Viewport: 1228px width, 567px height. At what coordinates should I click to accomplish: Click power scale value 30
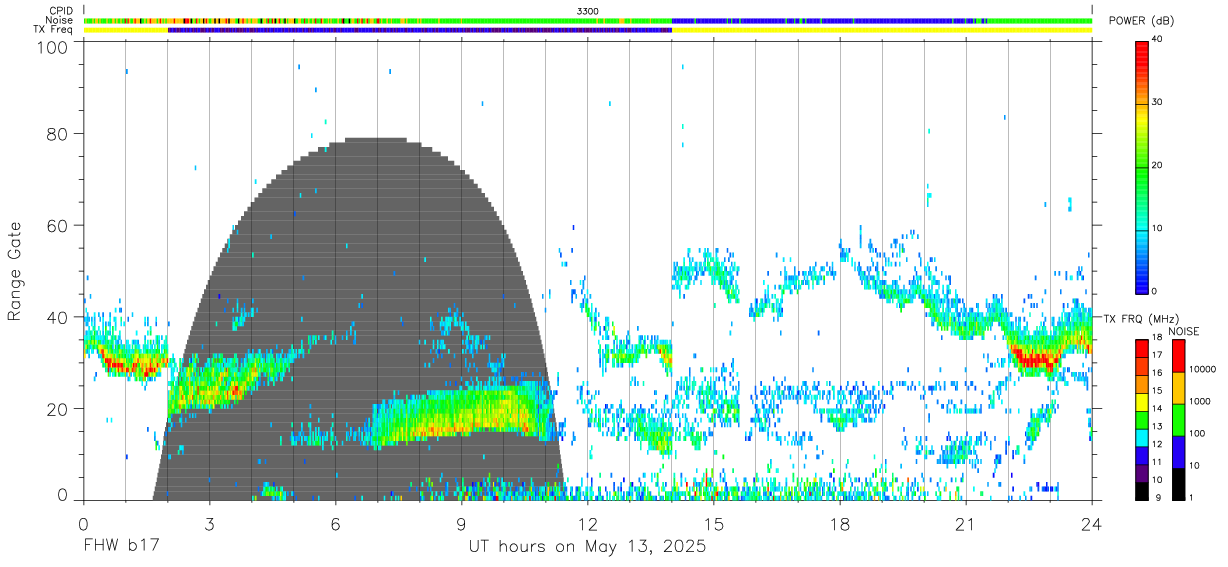[1158, 103]
